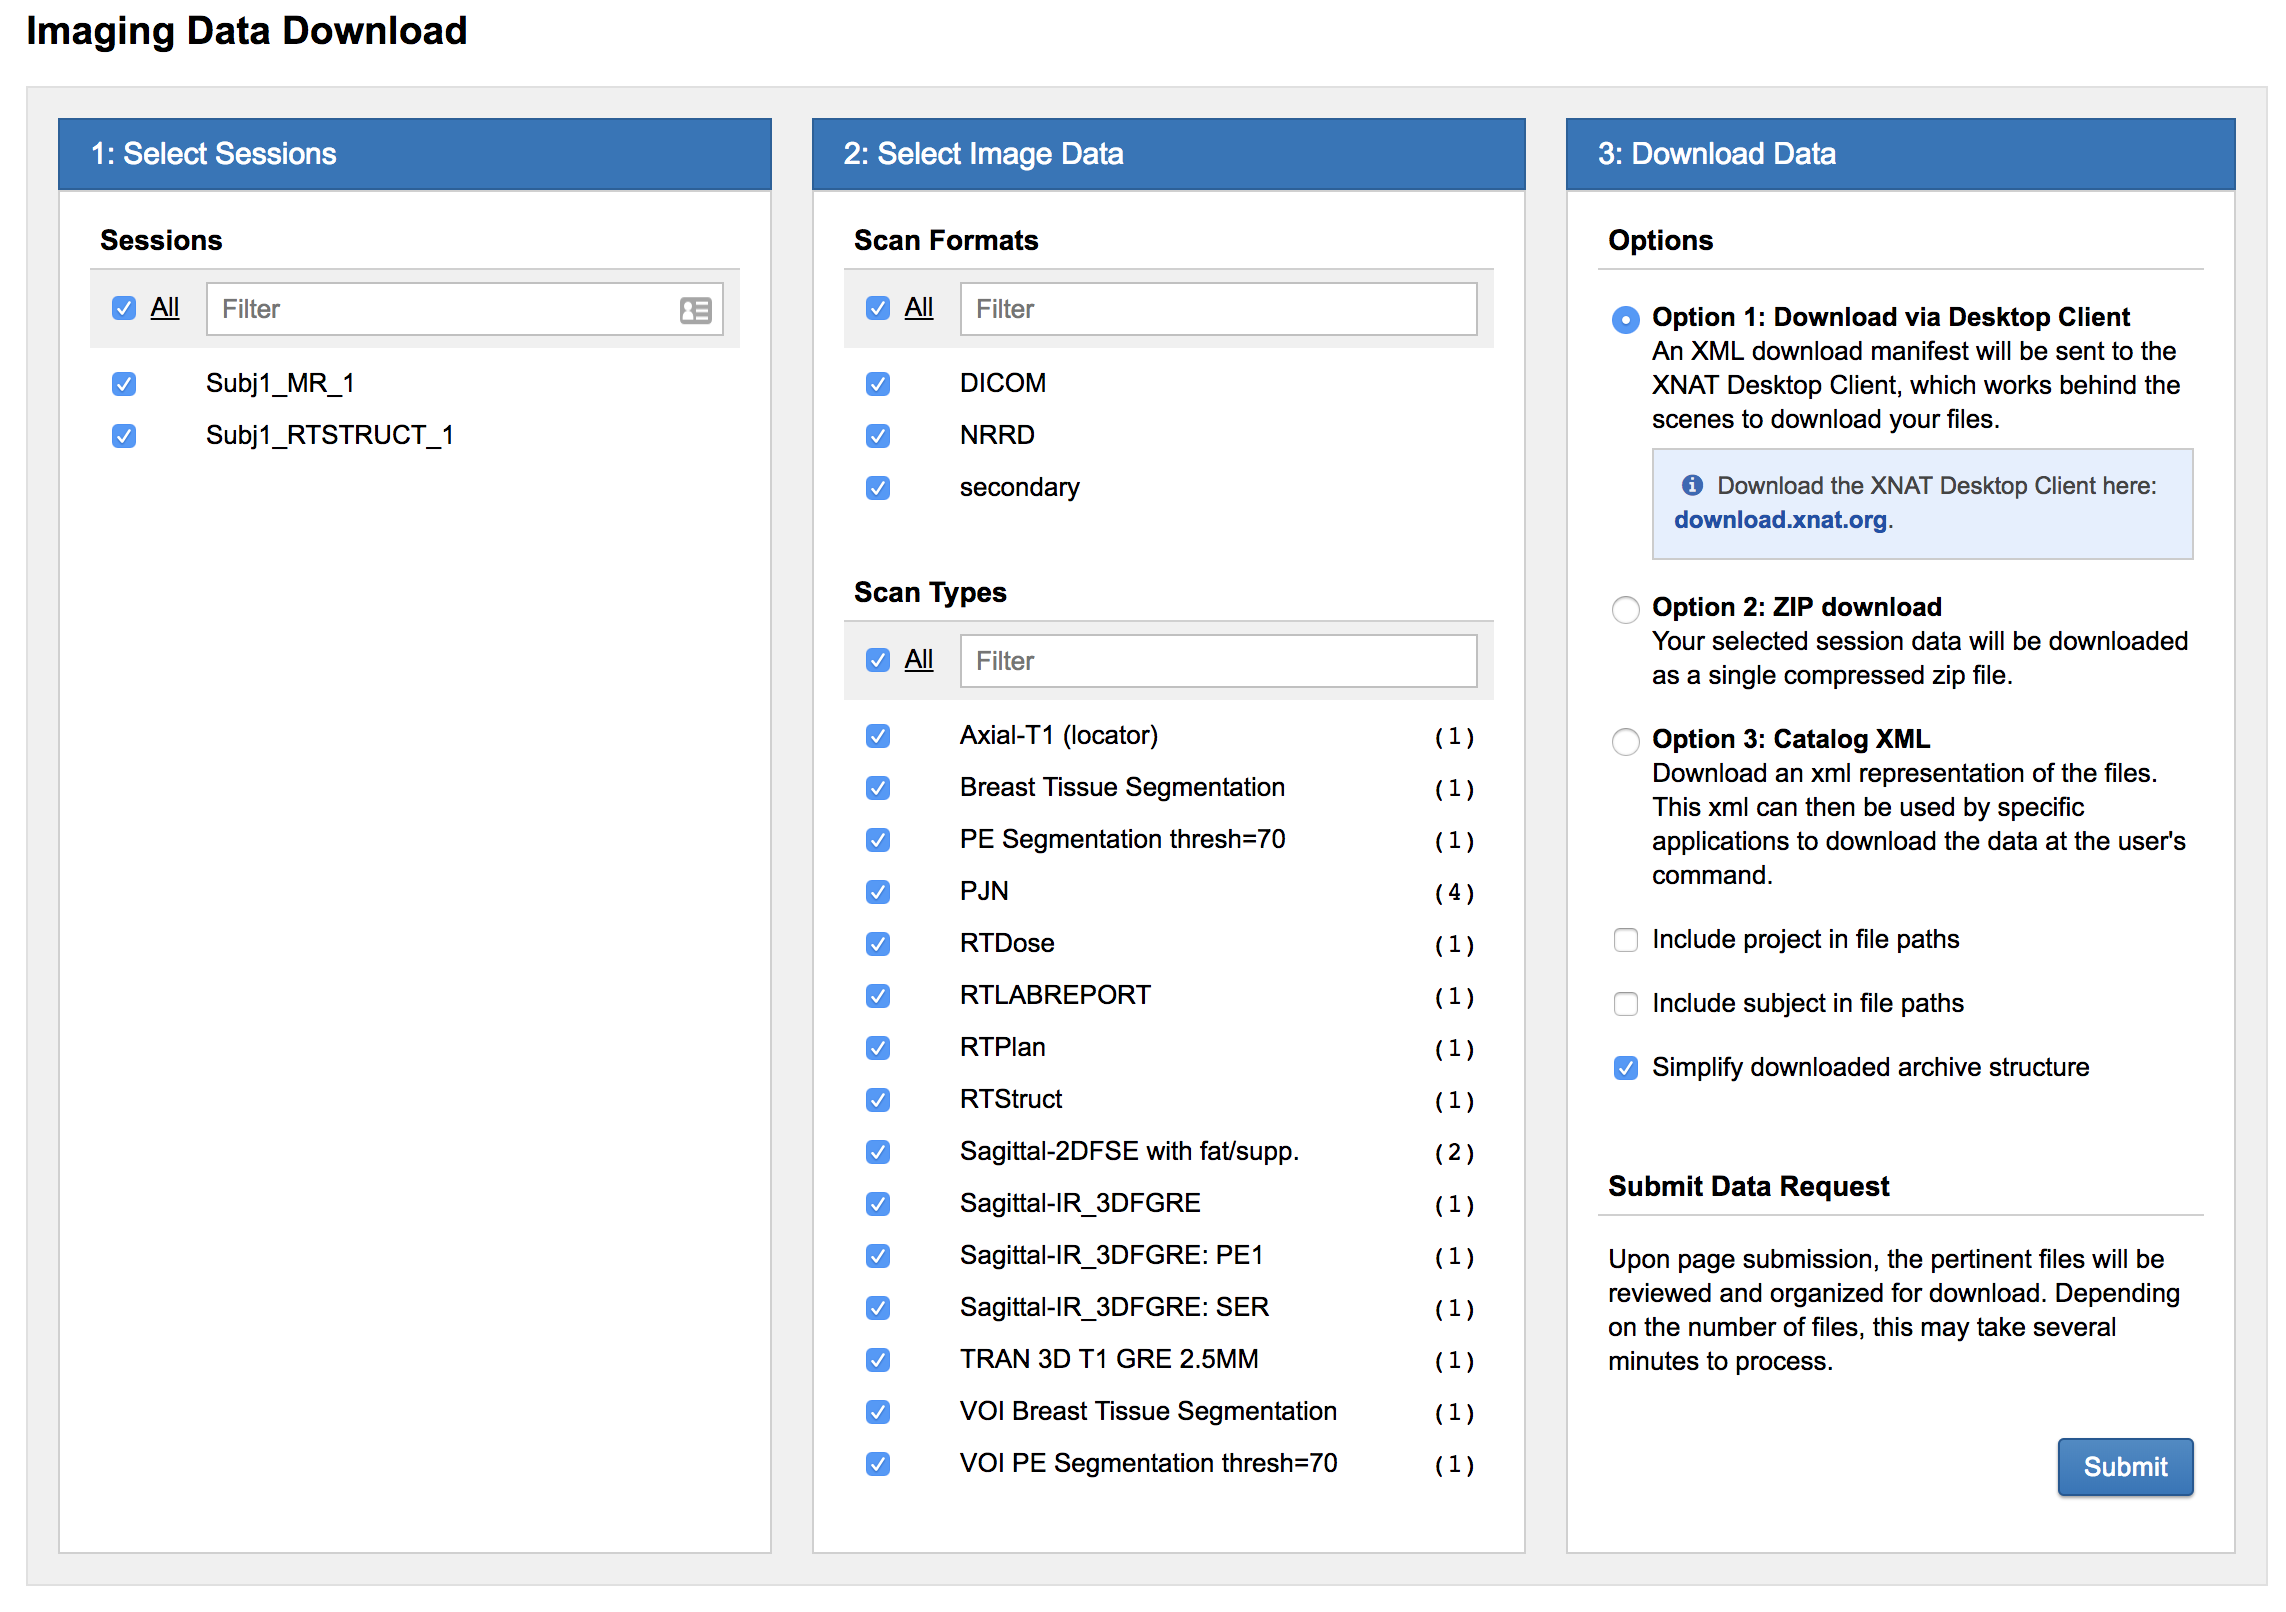Click the info icon beside Desktop Client notice
This screenshot has width=2286, height=1612.
click(1692, 485)
